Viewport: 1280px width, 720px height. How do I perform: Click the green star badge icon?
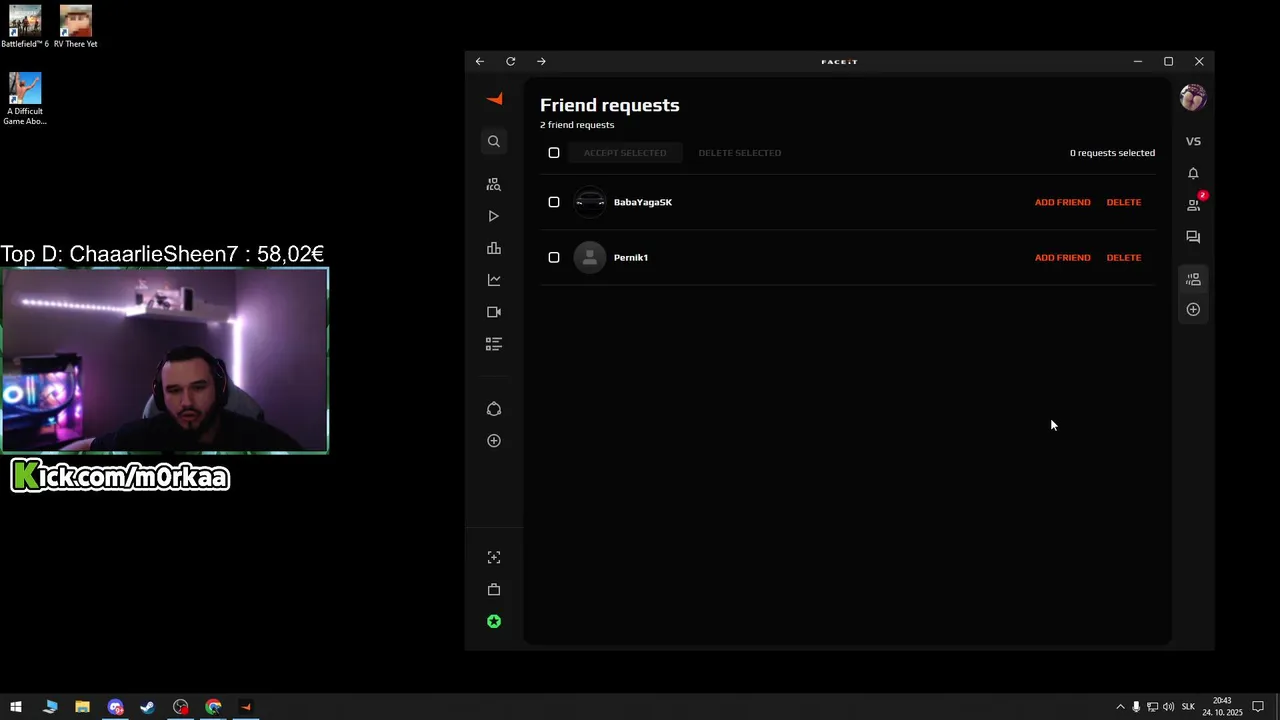pos(494,622)
